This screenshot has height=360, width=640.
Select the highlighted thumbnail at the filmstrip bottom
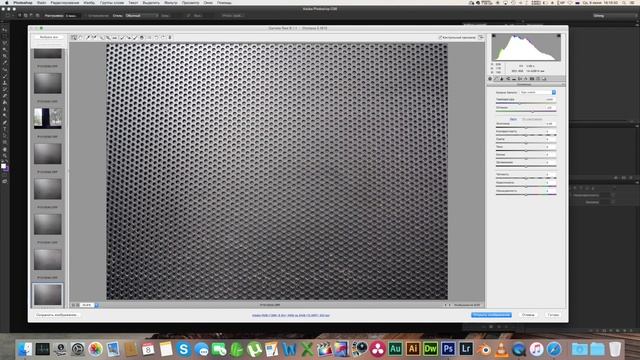coord(48,295)
